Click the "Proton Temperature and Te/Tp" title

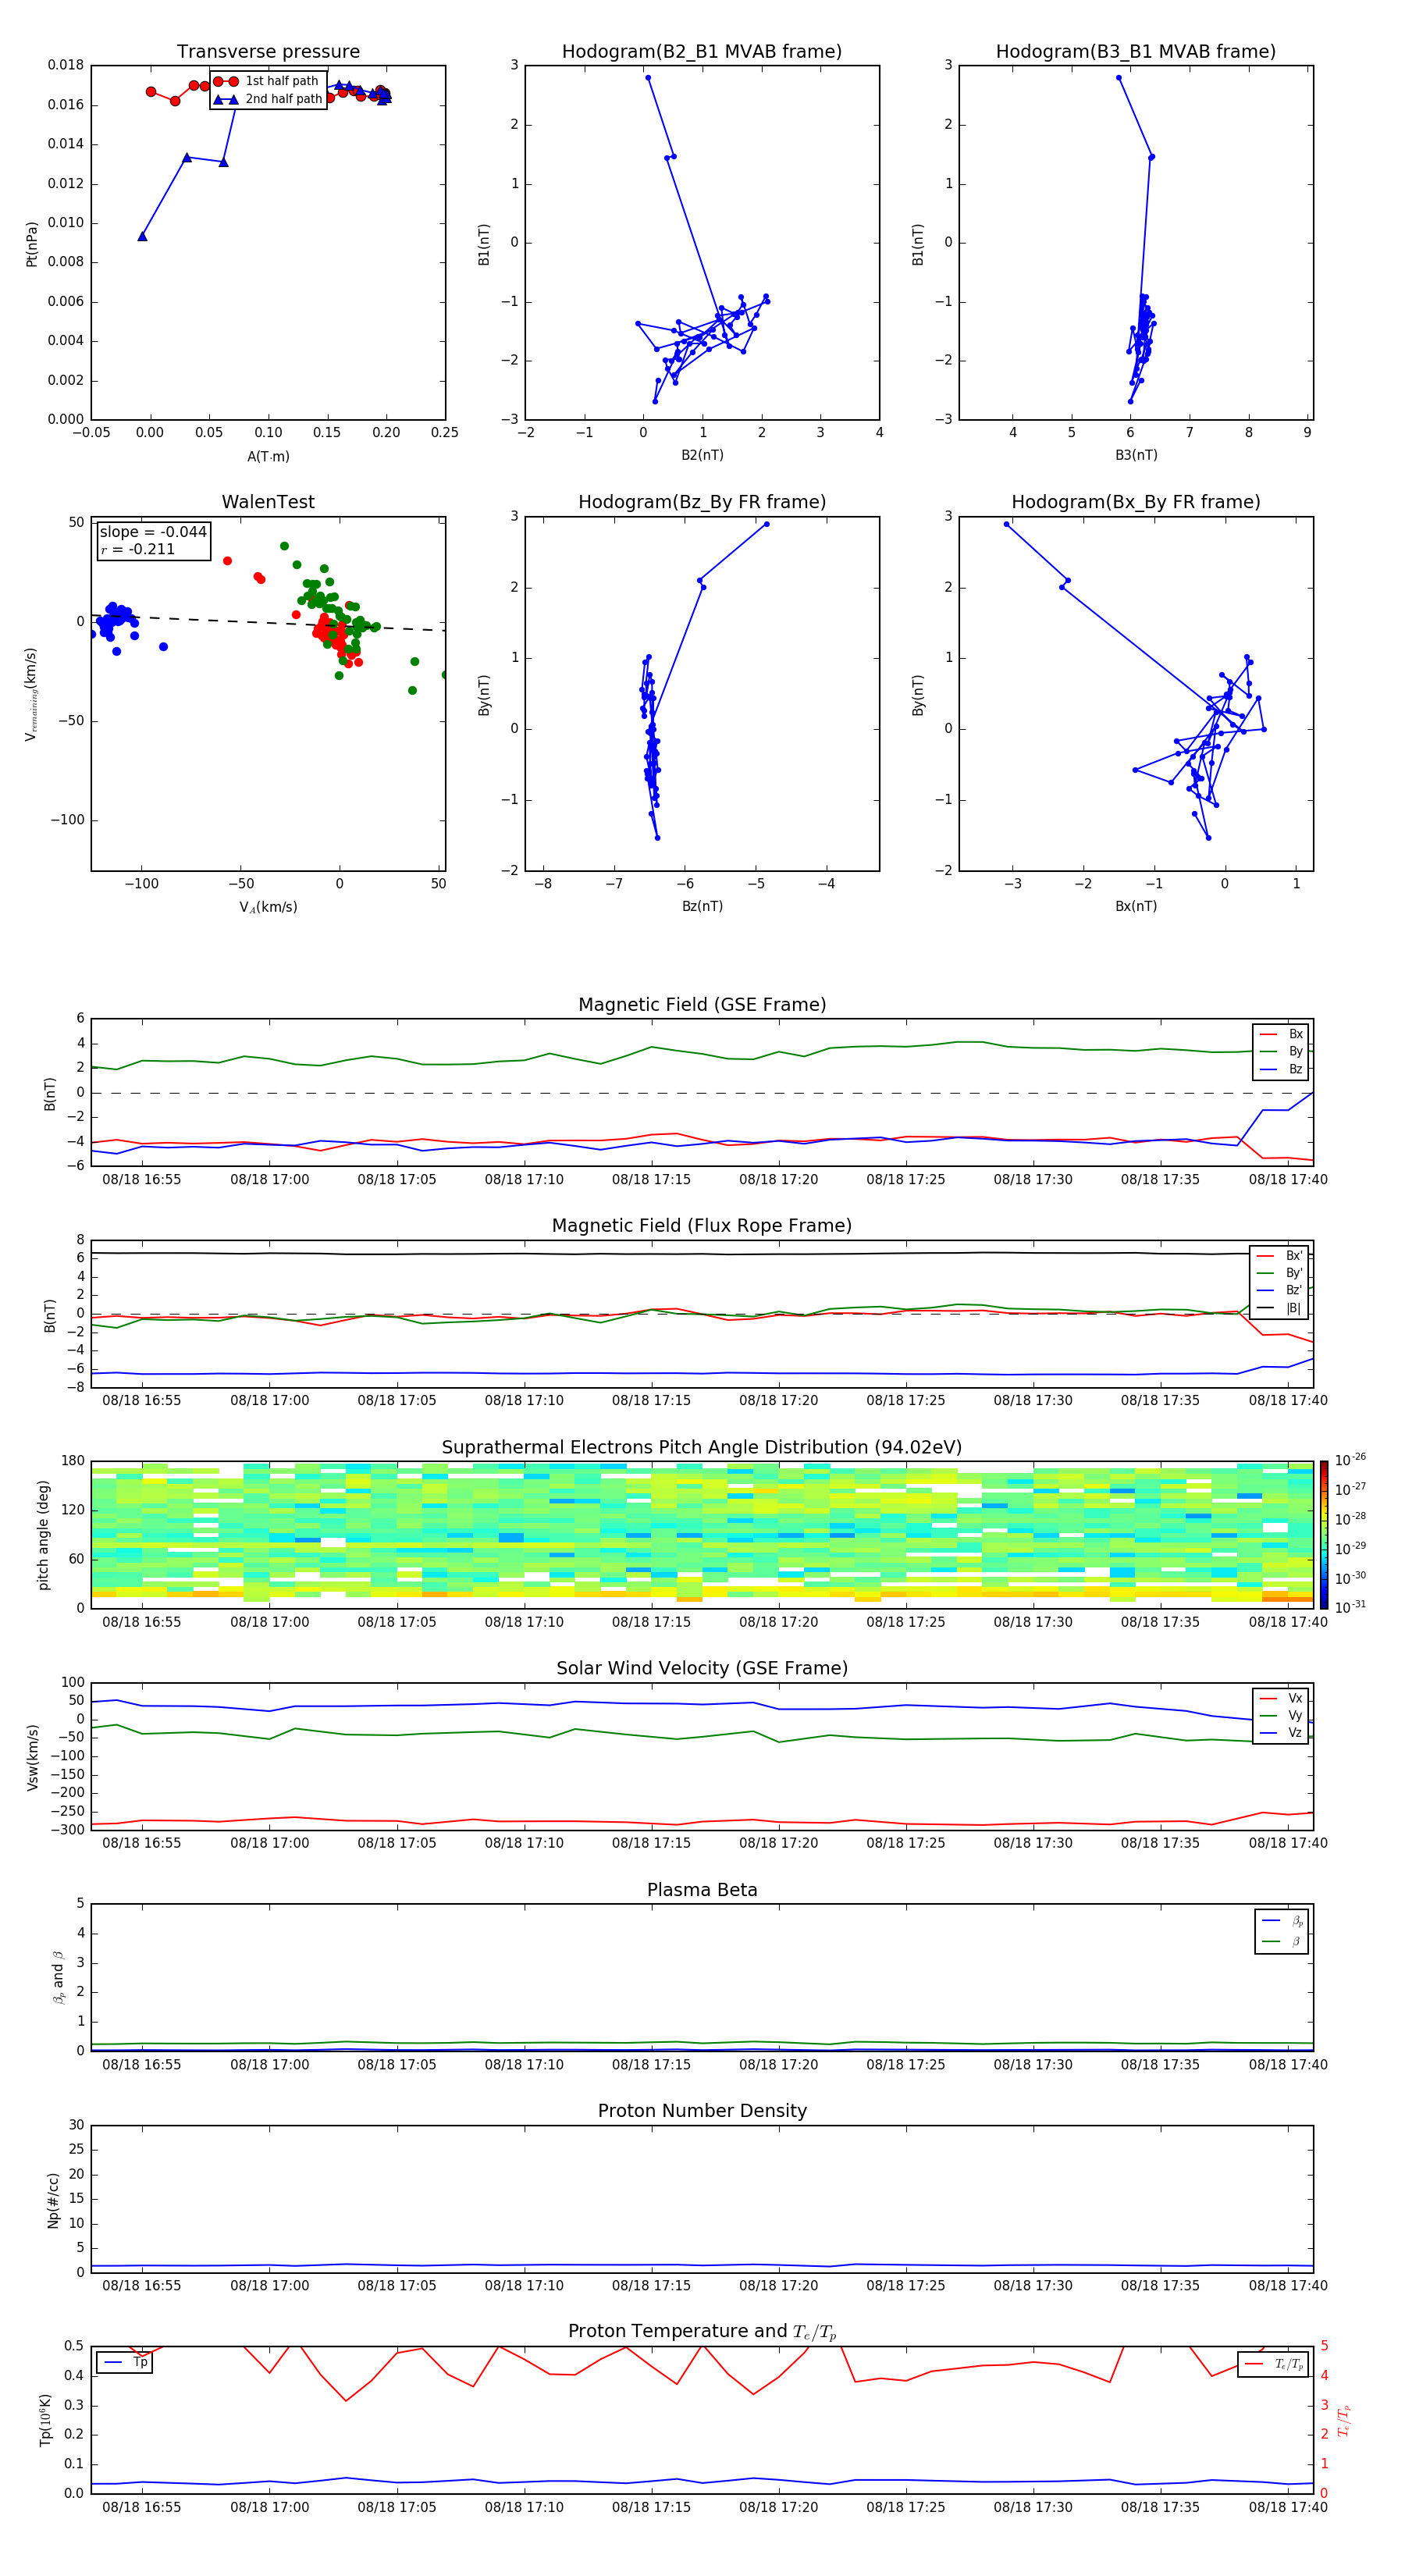click(x=702, y=2332)
